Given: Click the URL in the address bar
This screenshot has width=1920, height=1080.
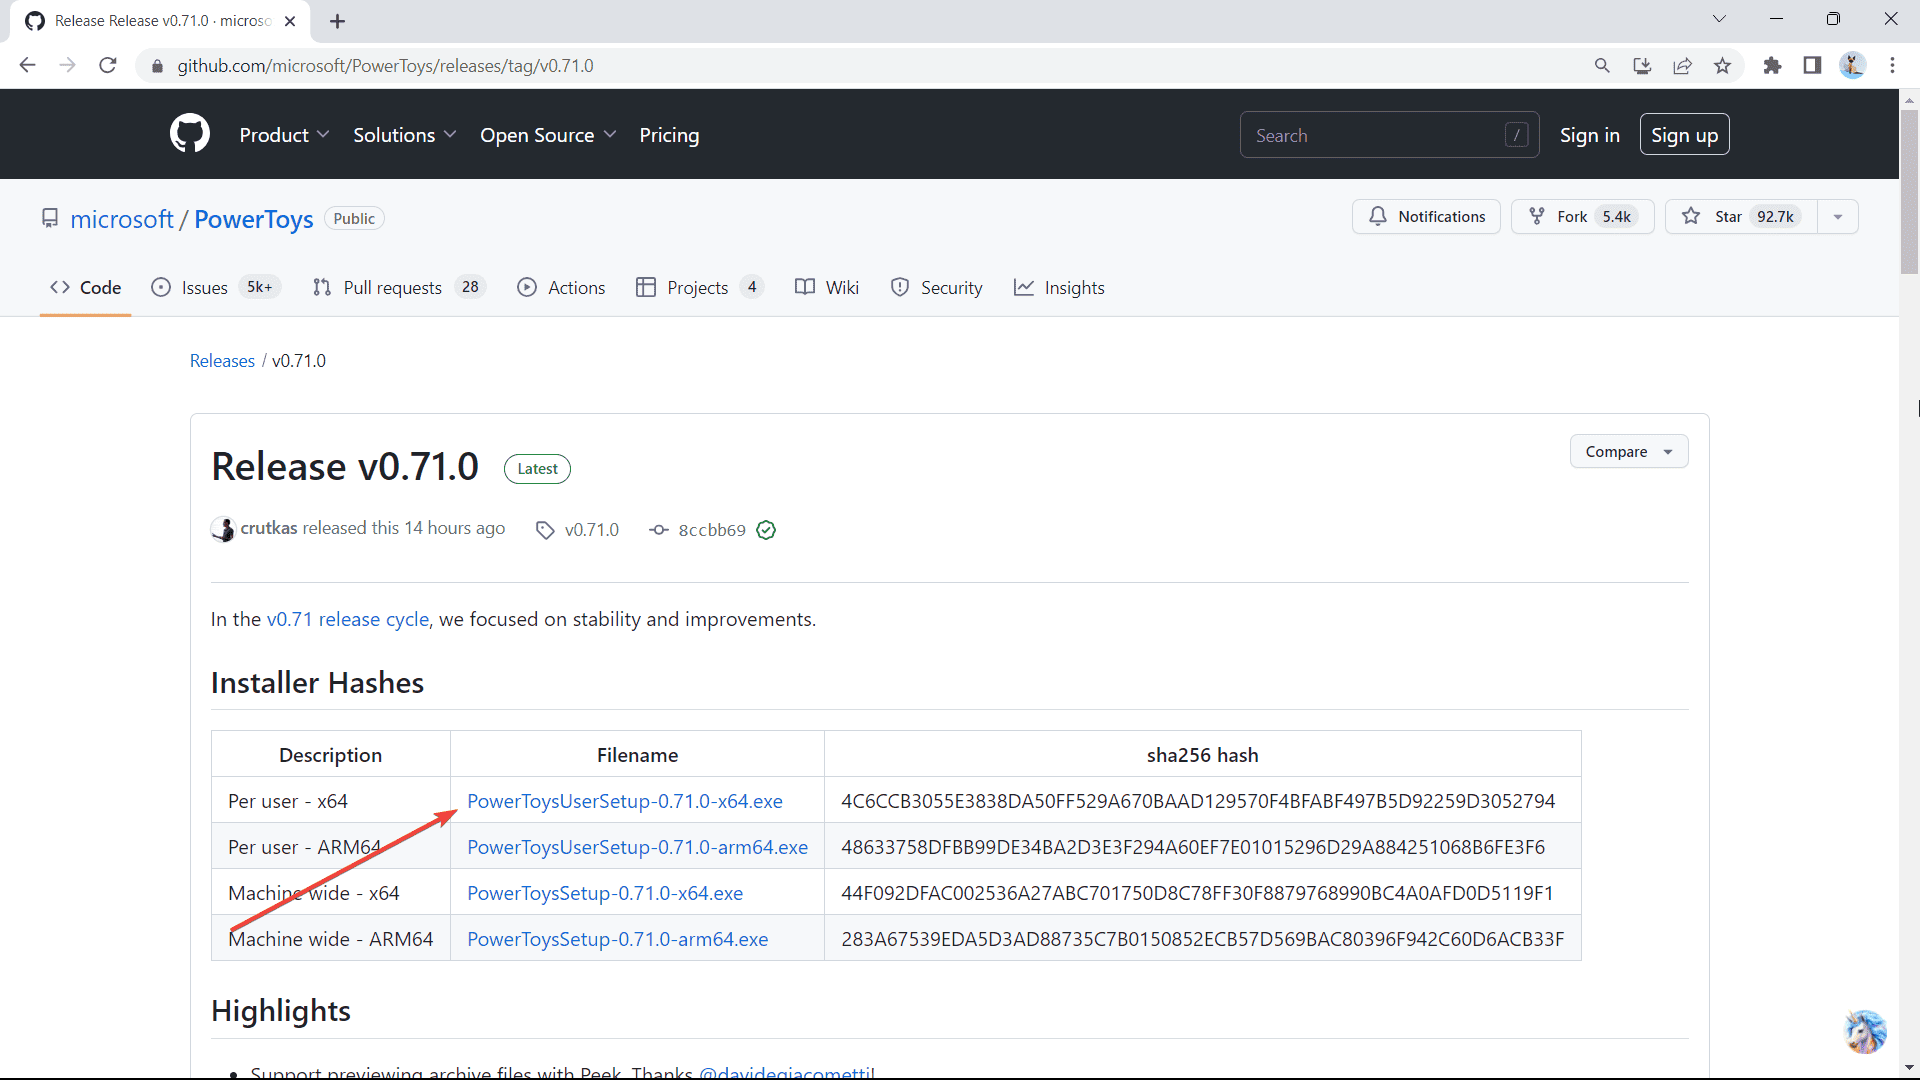Looking at the screenshot, I should 385,66.
